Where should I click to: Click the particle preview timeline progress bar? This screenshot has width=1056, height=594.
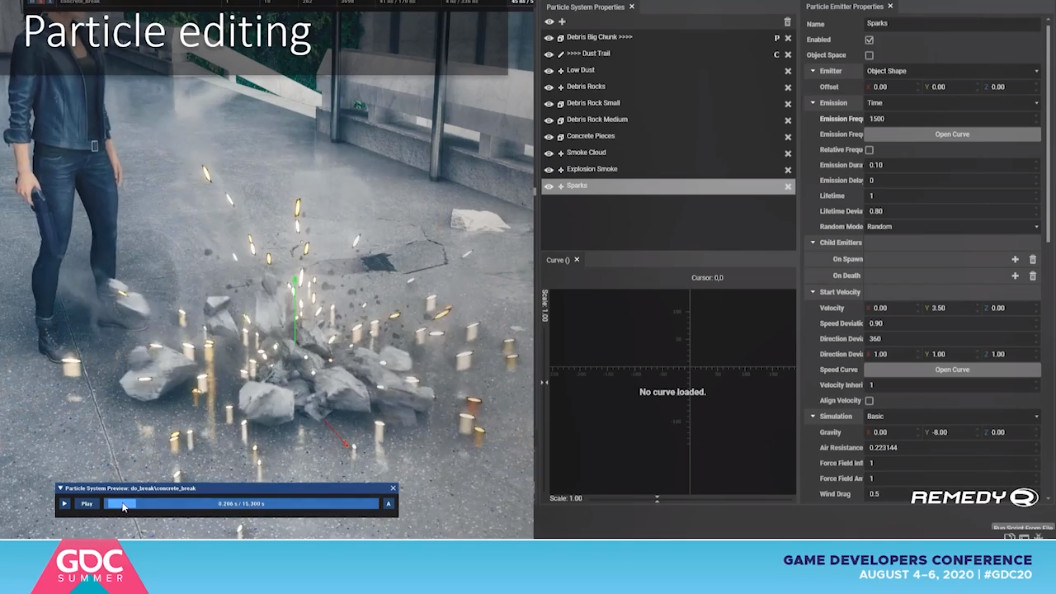[241, 504]
